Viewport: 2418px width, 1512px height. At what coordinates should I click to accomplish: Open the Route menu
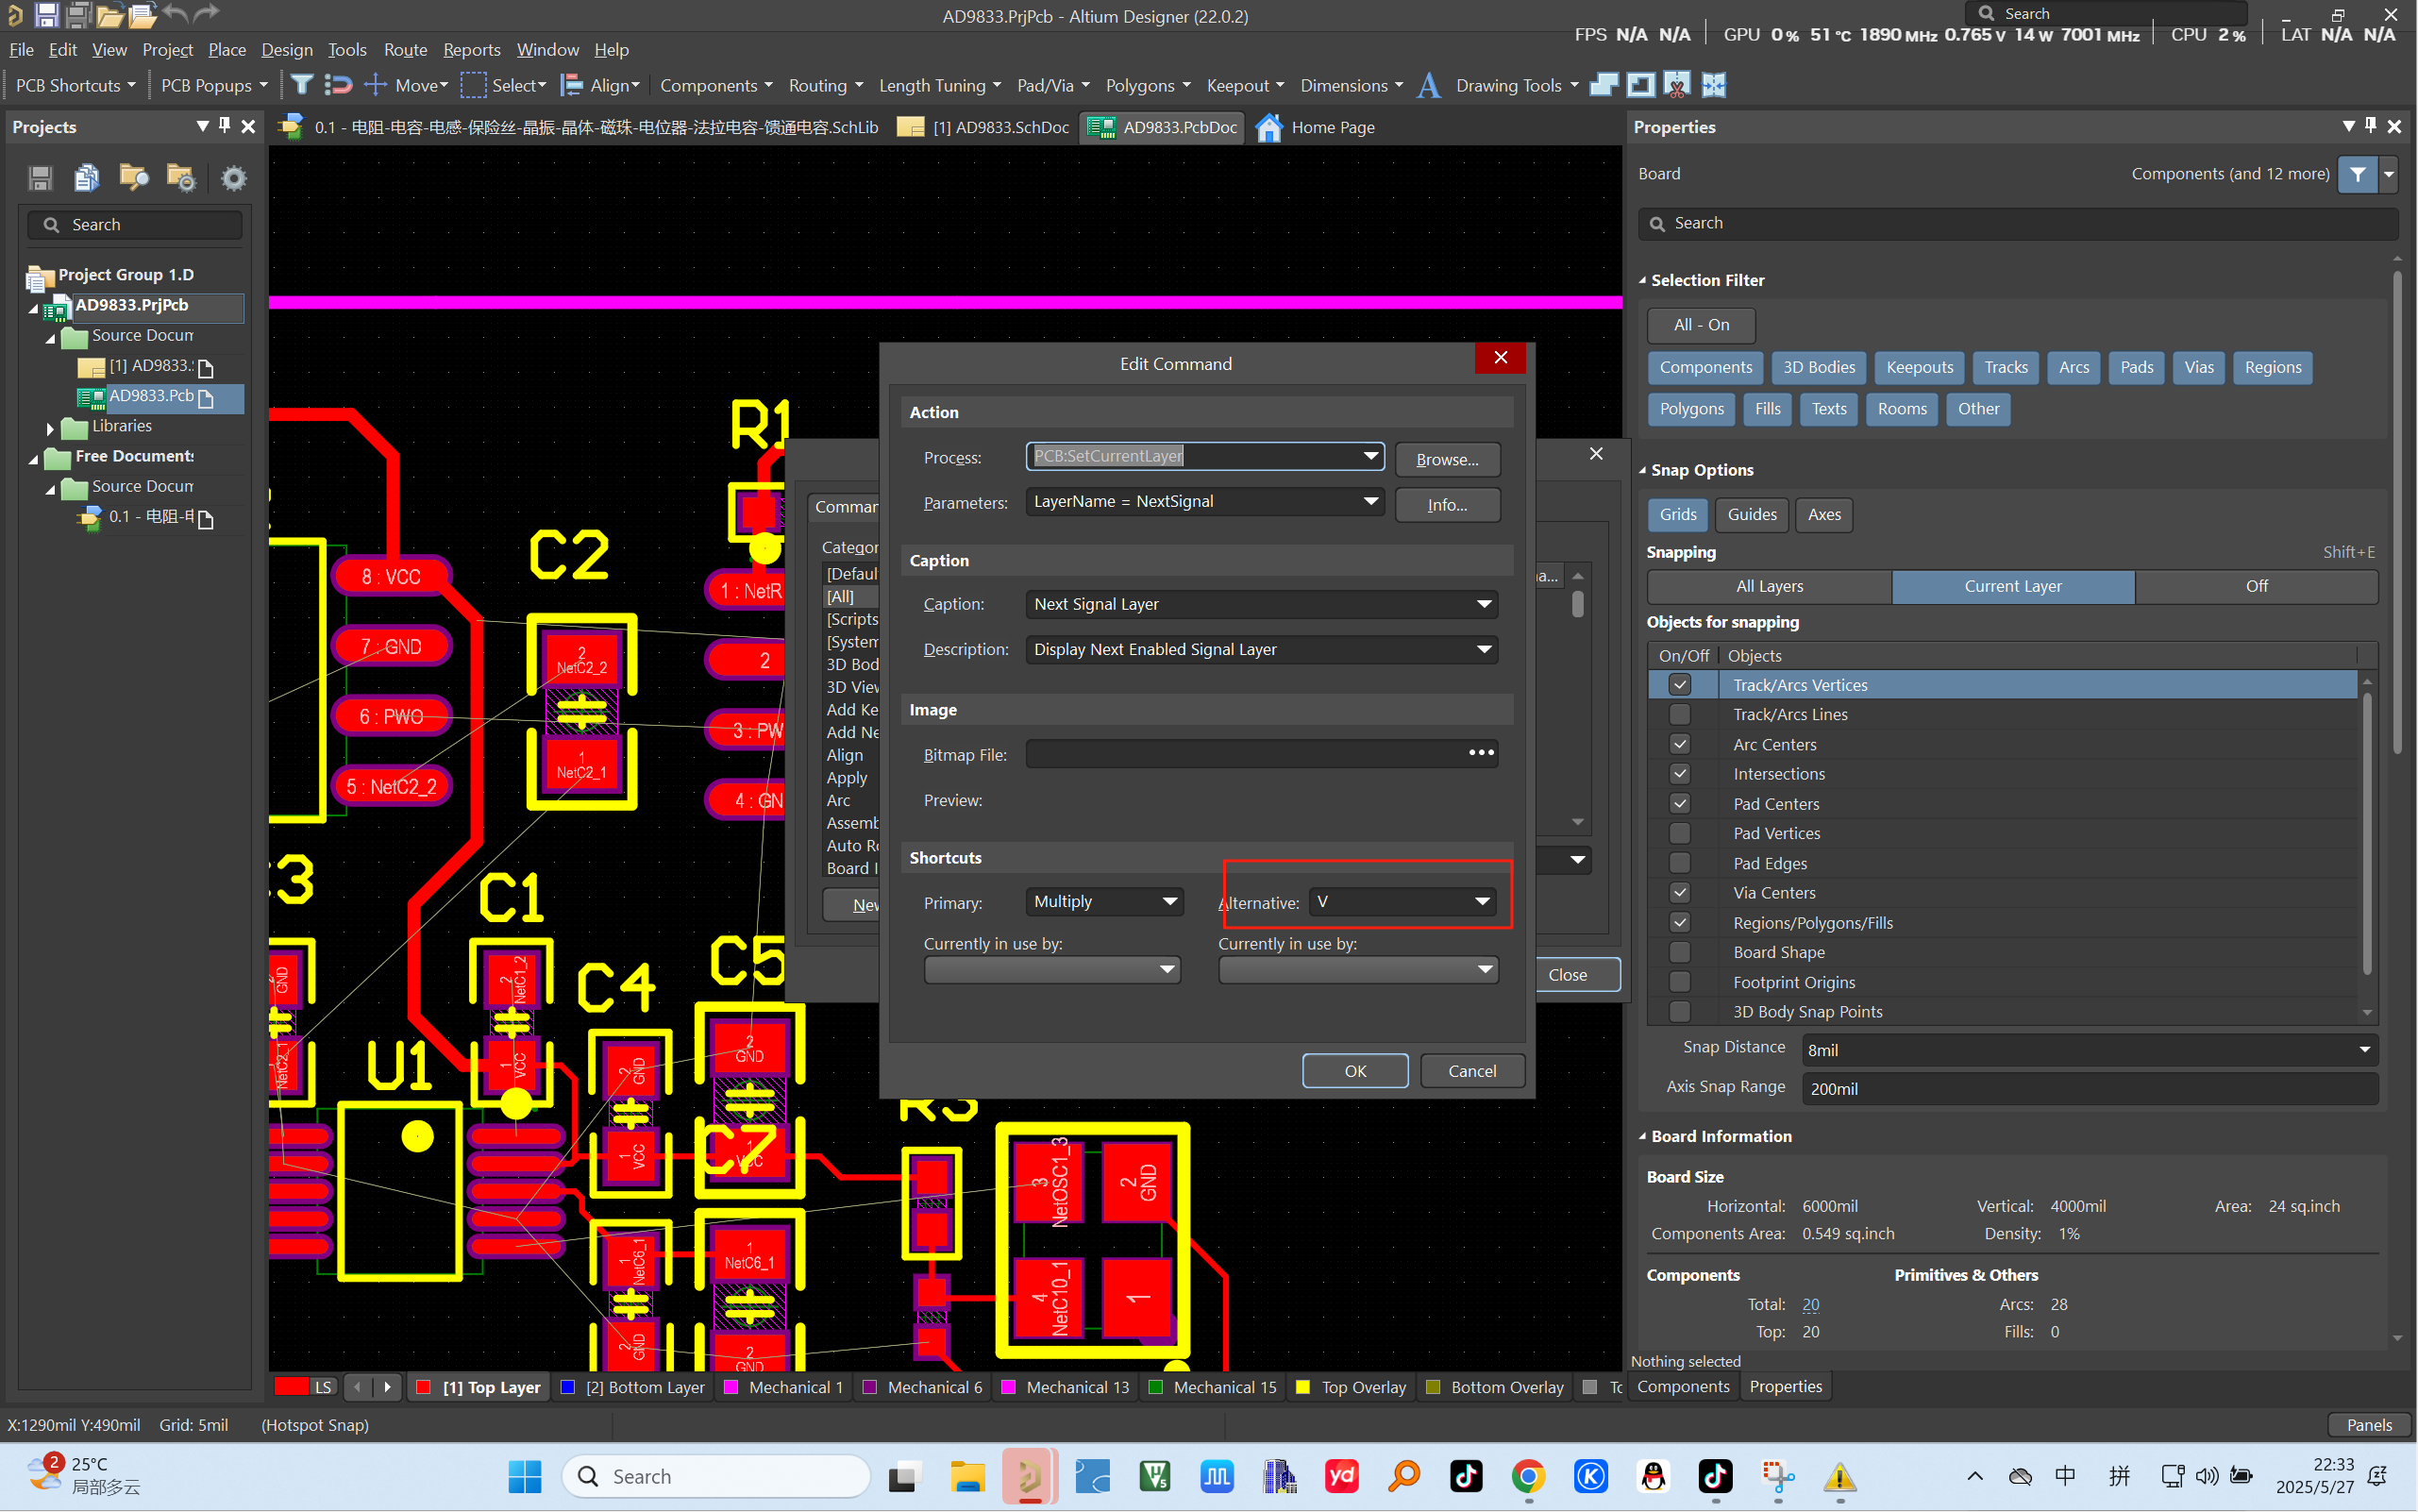pos(405,49)
